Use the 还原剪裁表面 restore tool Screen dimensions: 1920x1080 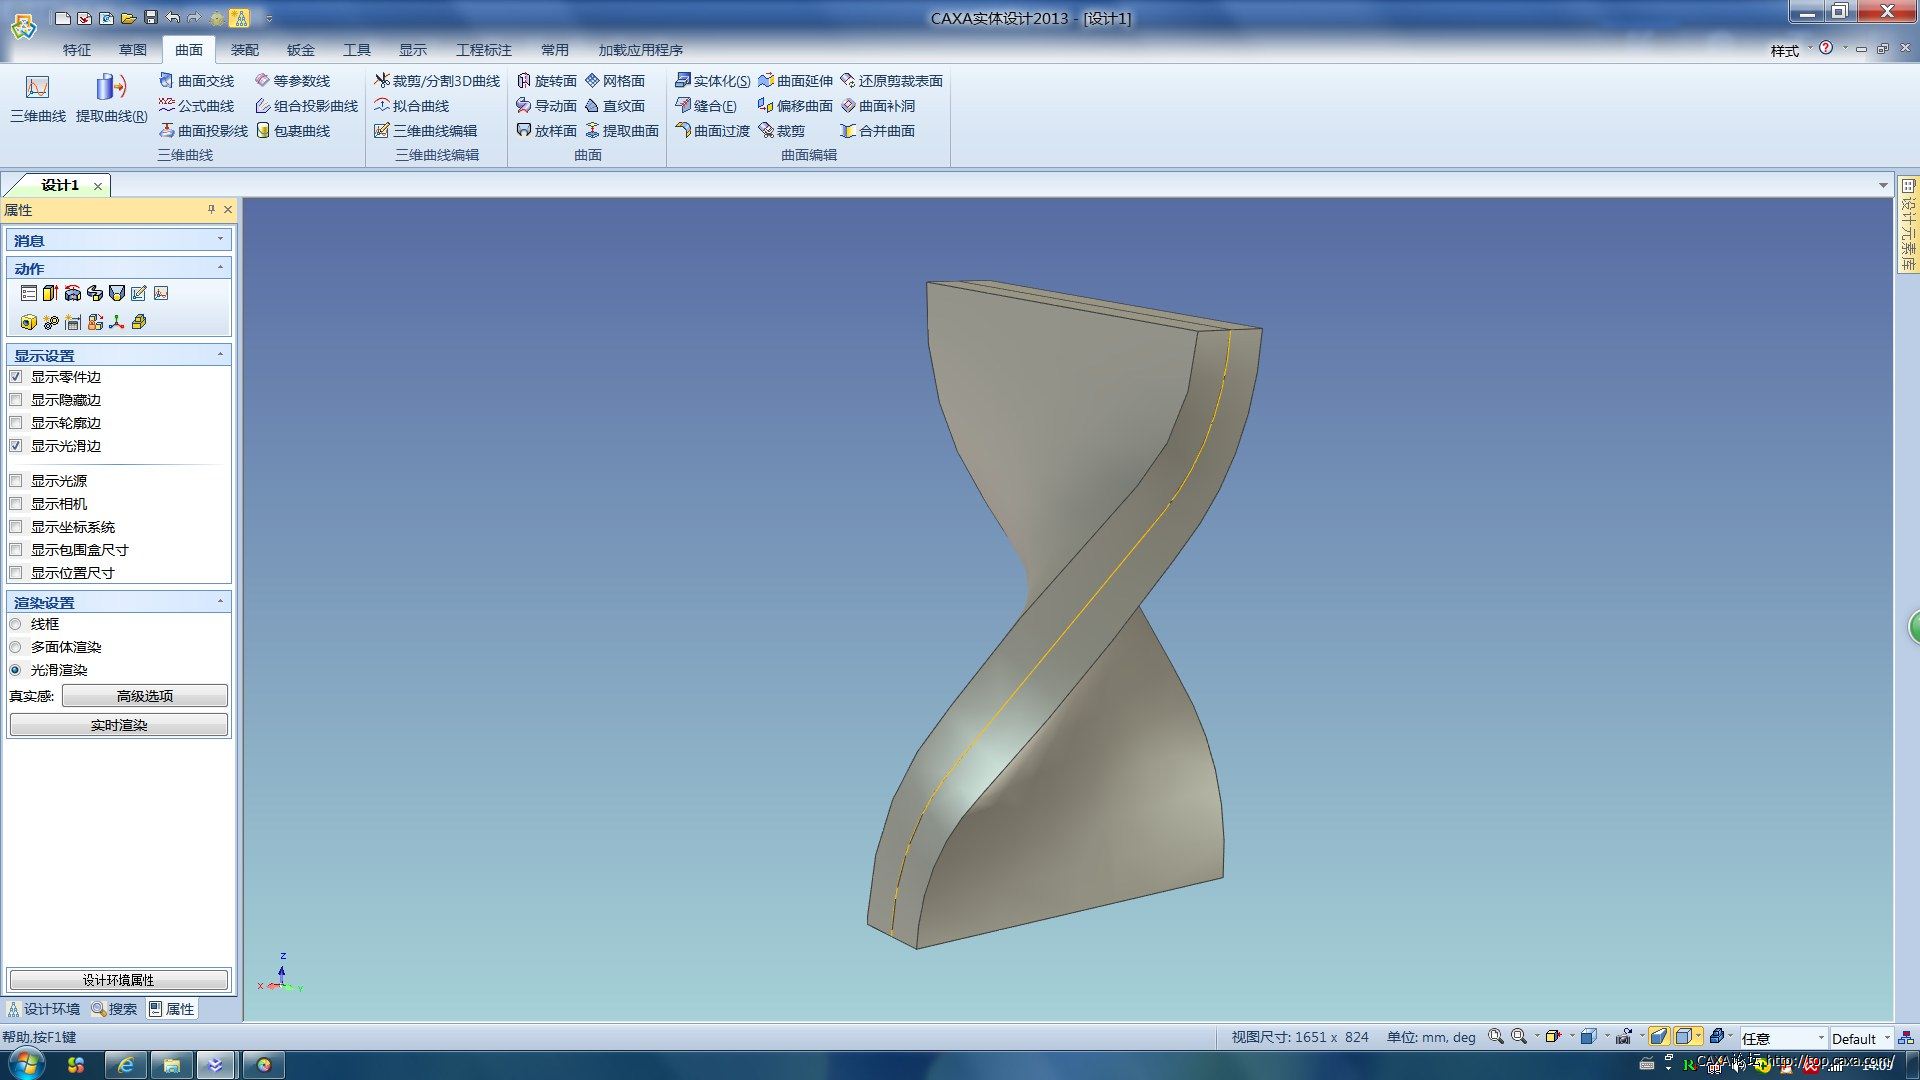click(x=891, y=81)
